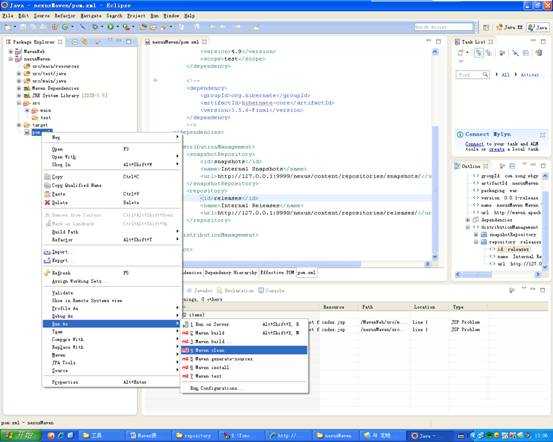Click the Export icon in context menu
553x442 pixels.
47,261
